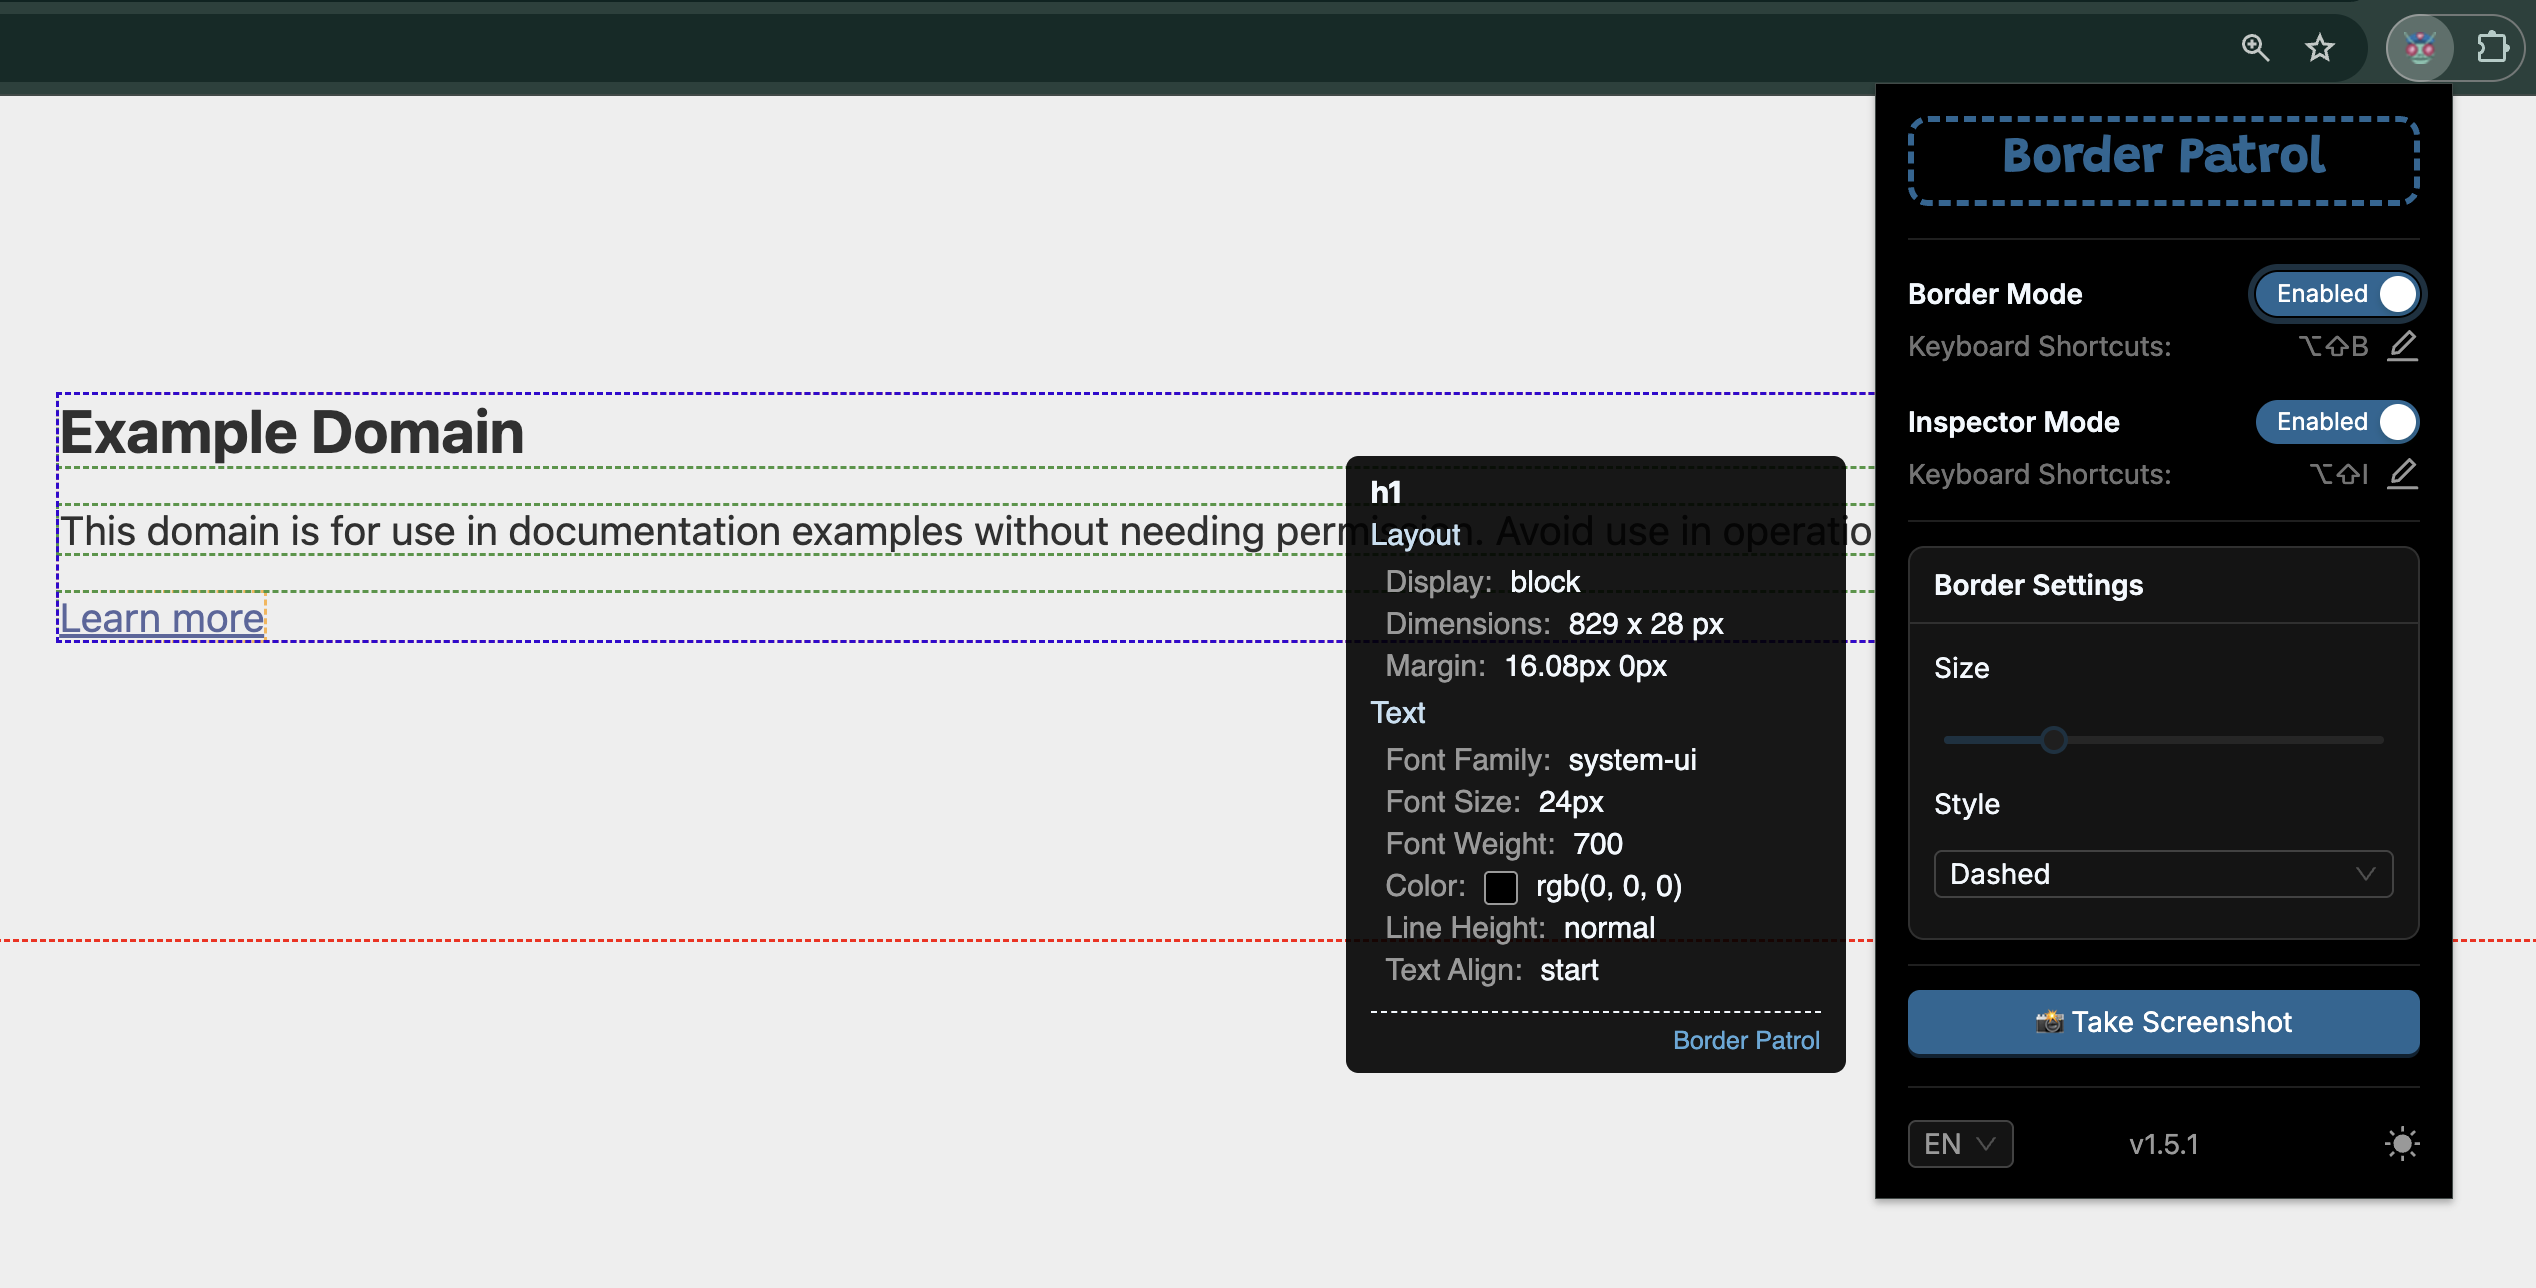Open the EN language selector
This screenshot has height=1288, width=2536.
[1959, 1143]
